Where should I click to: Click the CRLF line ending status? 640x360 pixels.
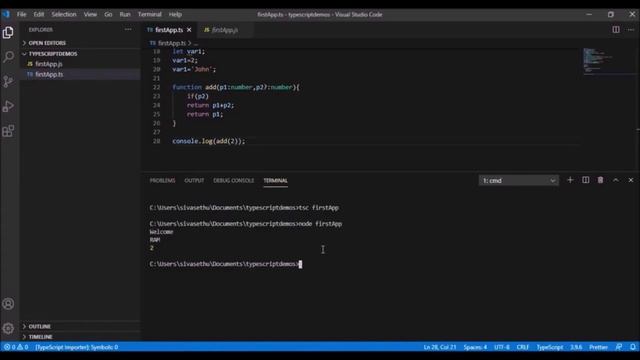523,347
